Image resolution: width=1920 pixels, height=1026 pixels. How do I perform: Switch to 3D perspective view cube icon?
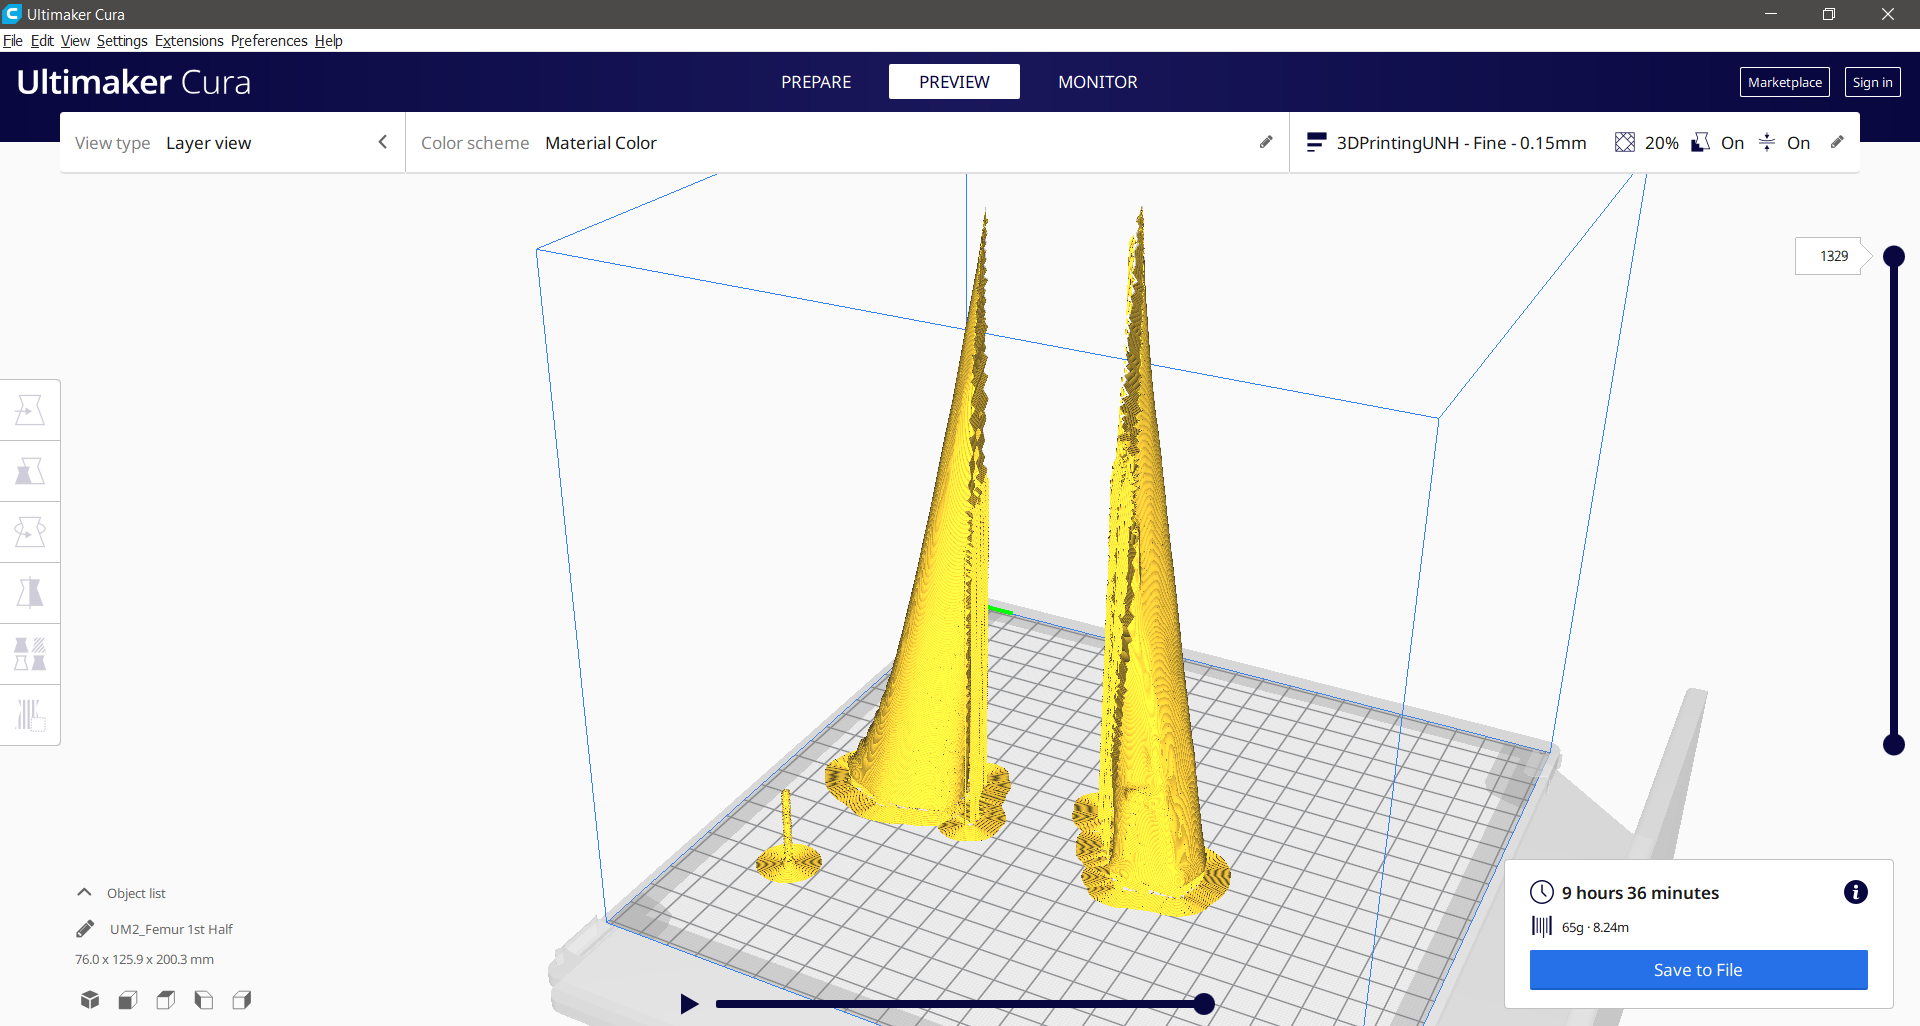(90, 999)
